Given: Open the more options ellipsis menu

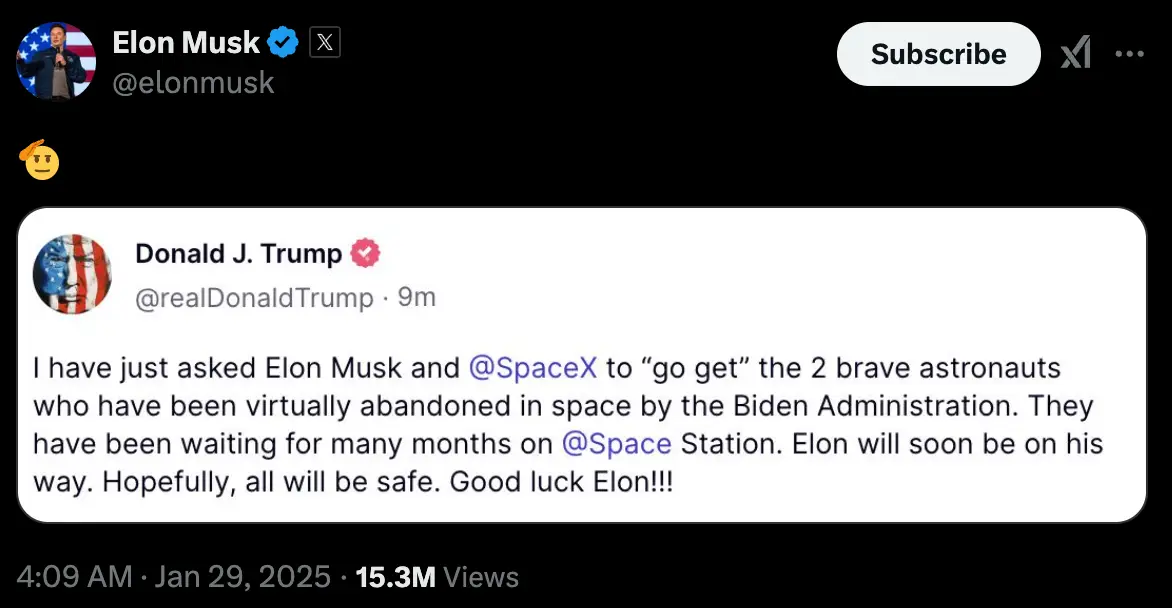Looking at the screenshot, I should tap(1130, 54).
